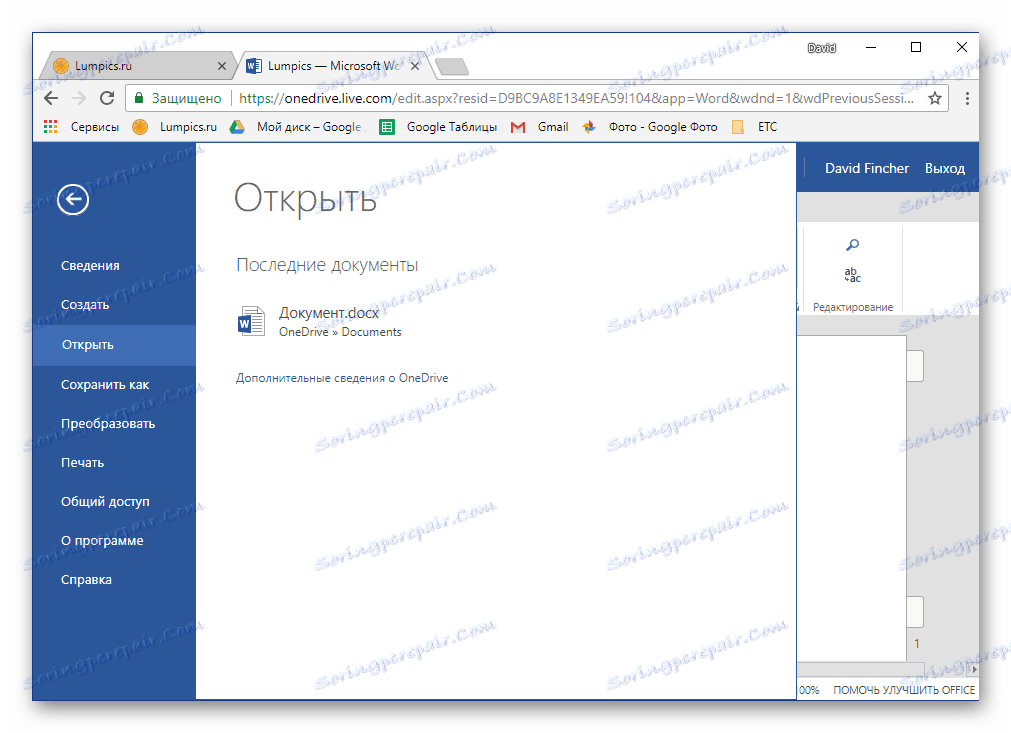Viewport: 1011px width, 733px height.
Task: Choose Общий доступ in the sidebar
Action: [x=104, y=502]
